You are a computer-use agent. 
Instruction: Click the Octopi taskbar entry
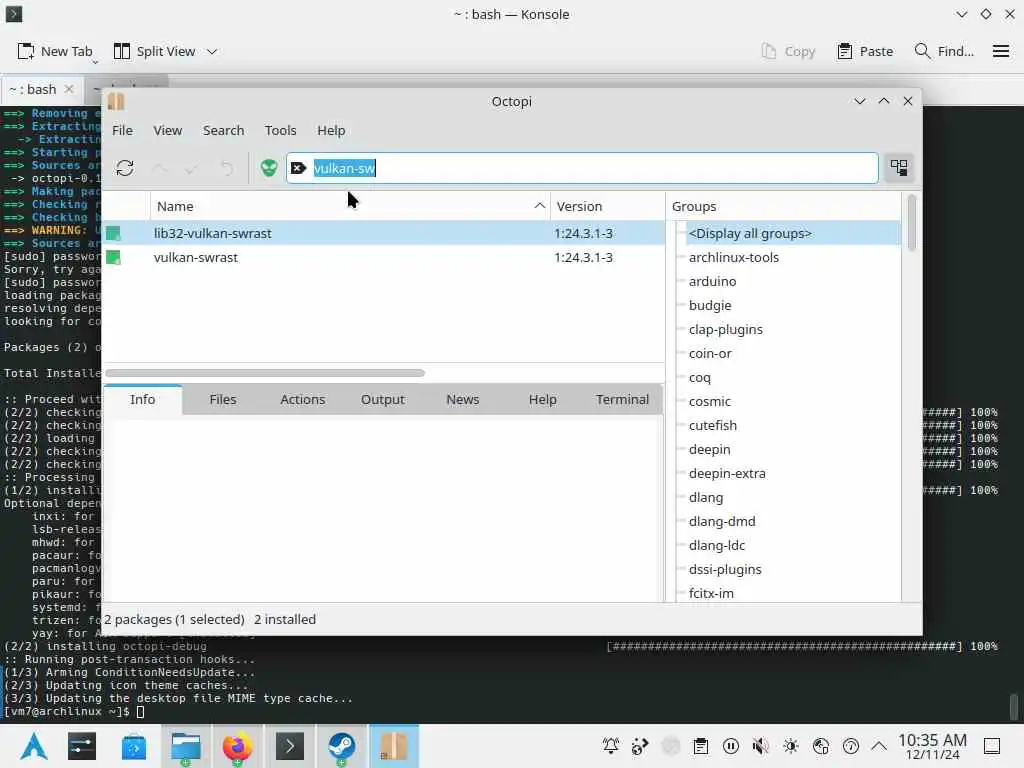click(394, 746)
